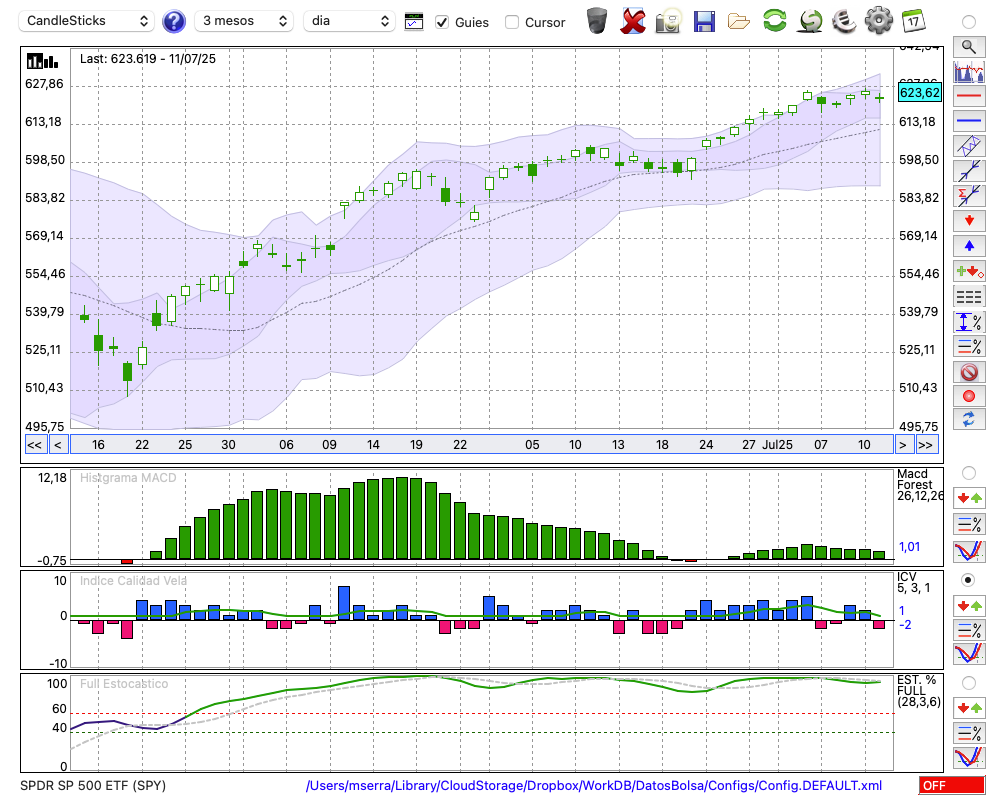Open the CandleSticks chart type dropdown
Image resolution: width=1000 pixels, height=800 pixels.
[87, 21]
